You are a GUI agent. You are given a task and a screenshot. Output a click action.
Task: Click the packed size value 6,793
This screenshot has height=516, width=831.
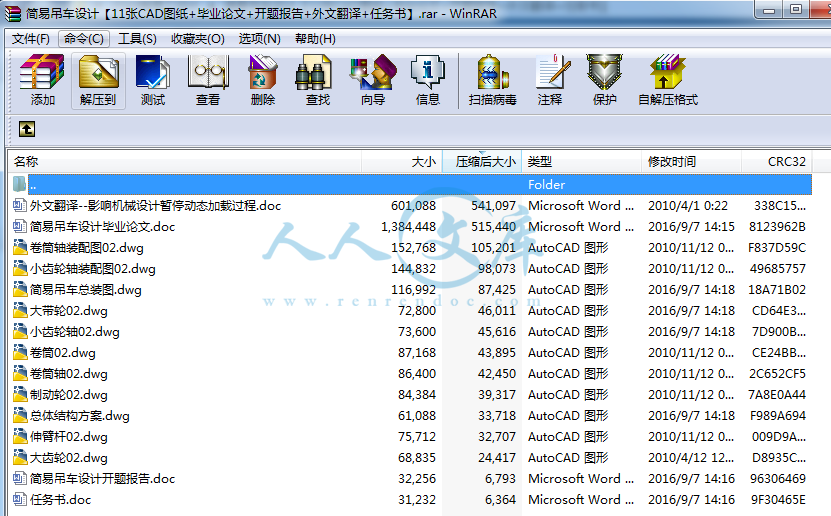point(500,479)
